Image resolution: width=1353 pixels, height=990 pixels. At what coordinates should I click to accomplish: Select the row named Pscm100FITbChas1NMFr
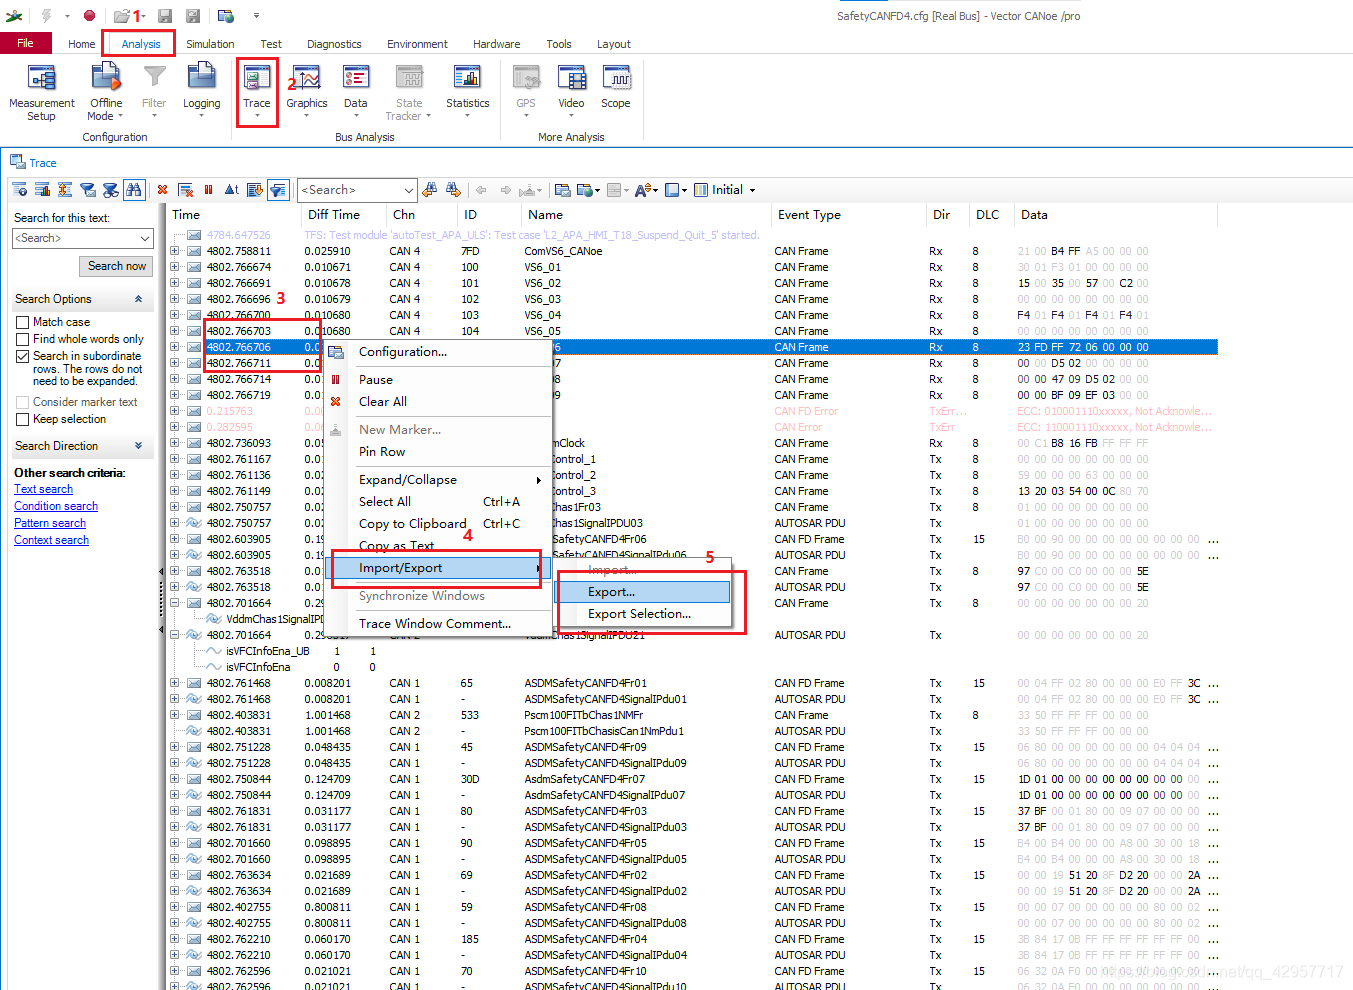[x=693, y=715]
